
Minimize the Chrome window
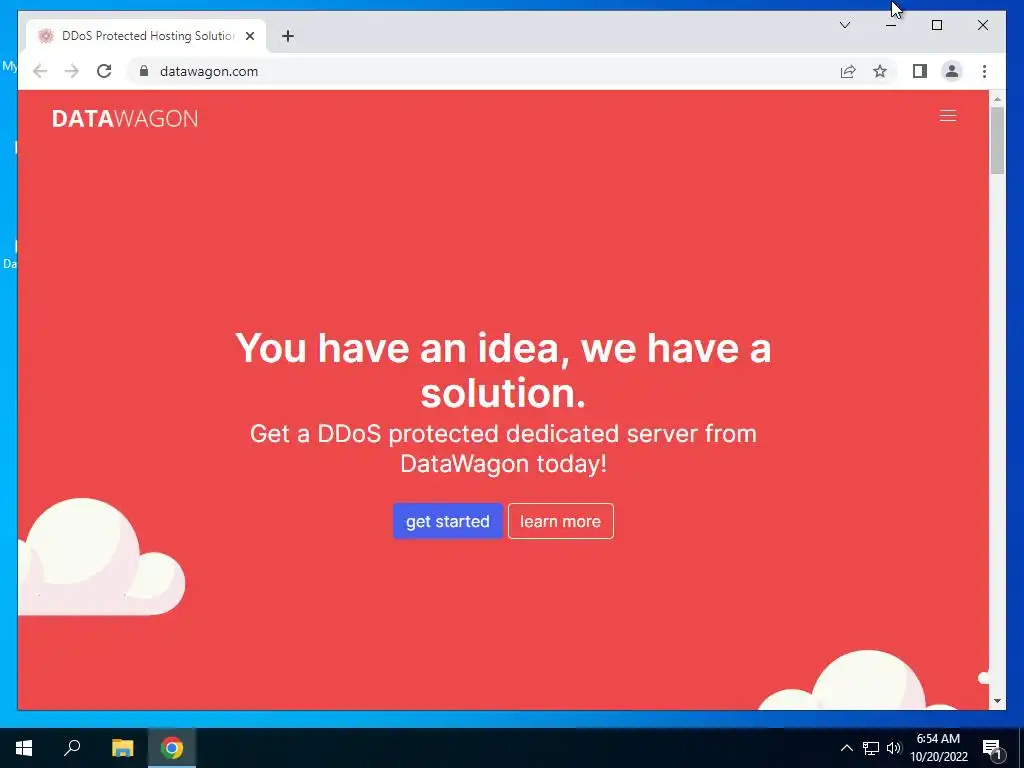point(891,25)
